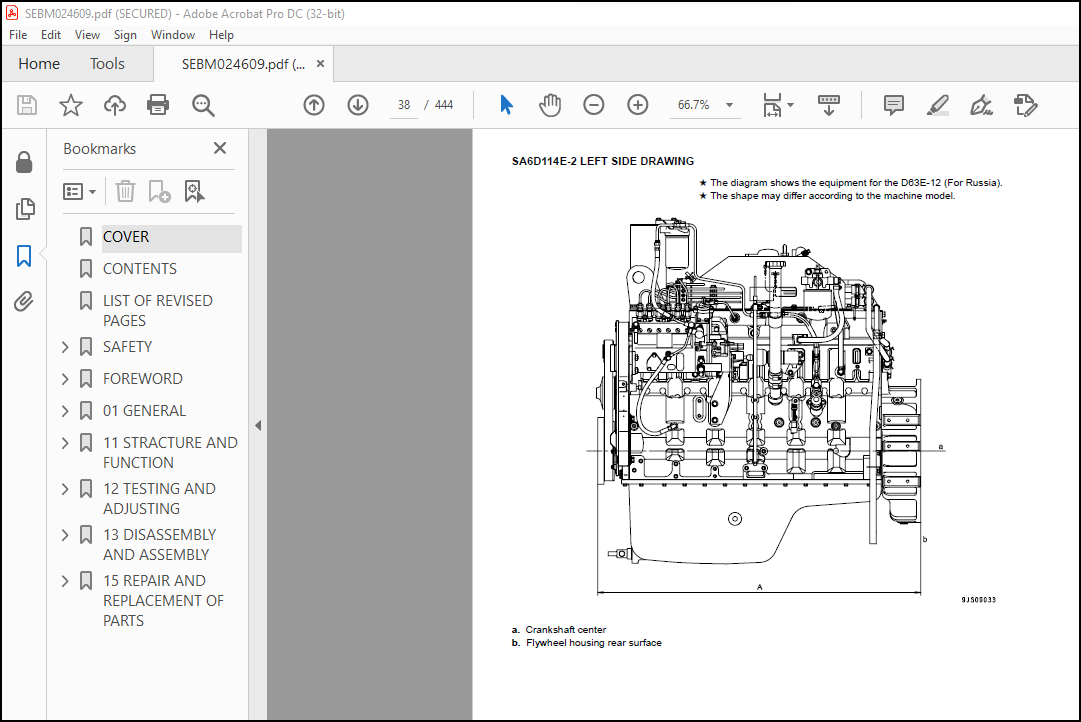Select 13 DISASSEMBLY AND ASSEMBLY bookmark label
Viewport: 1081px width, 722px height.
coord(159,545)
